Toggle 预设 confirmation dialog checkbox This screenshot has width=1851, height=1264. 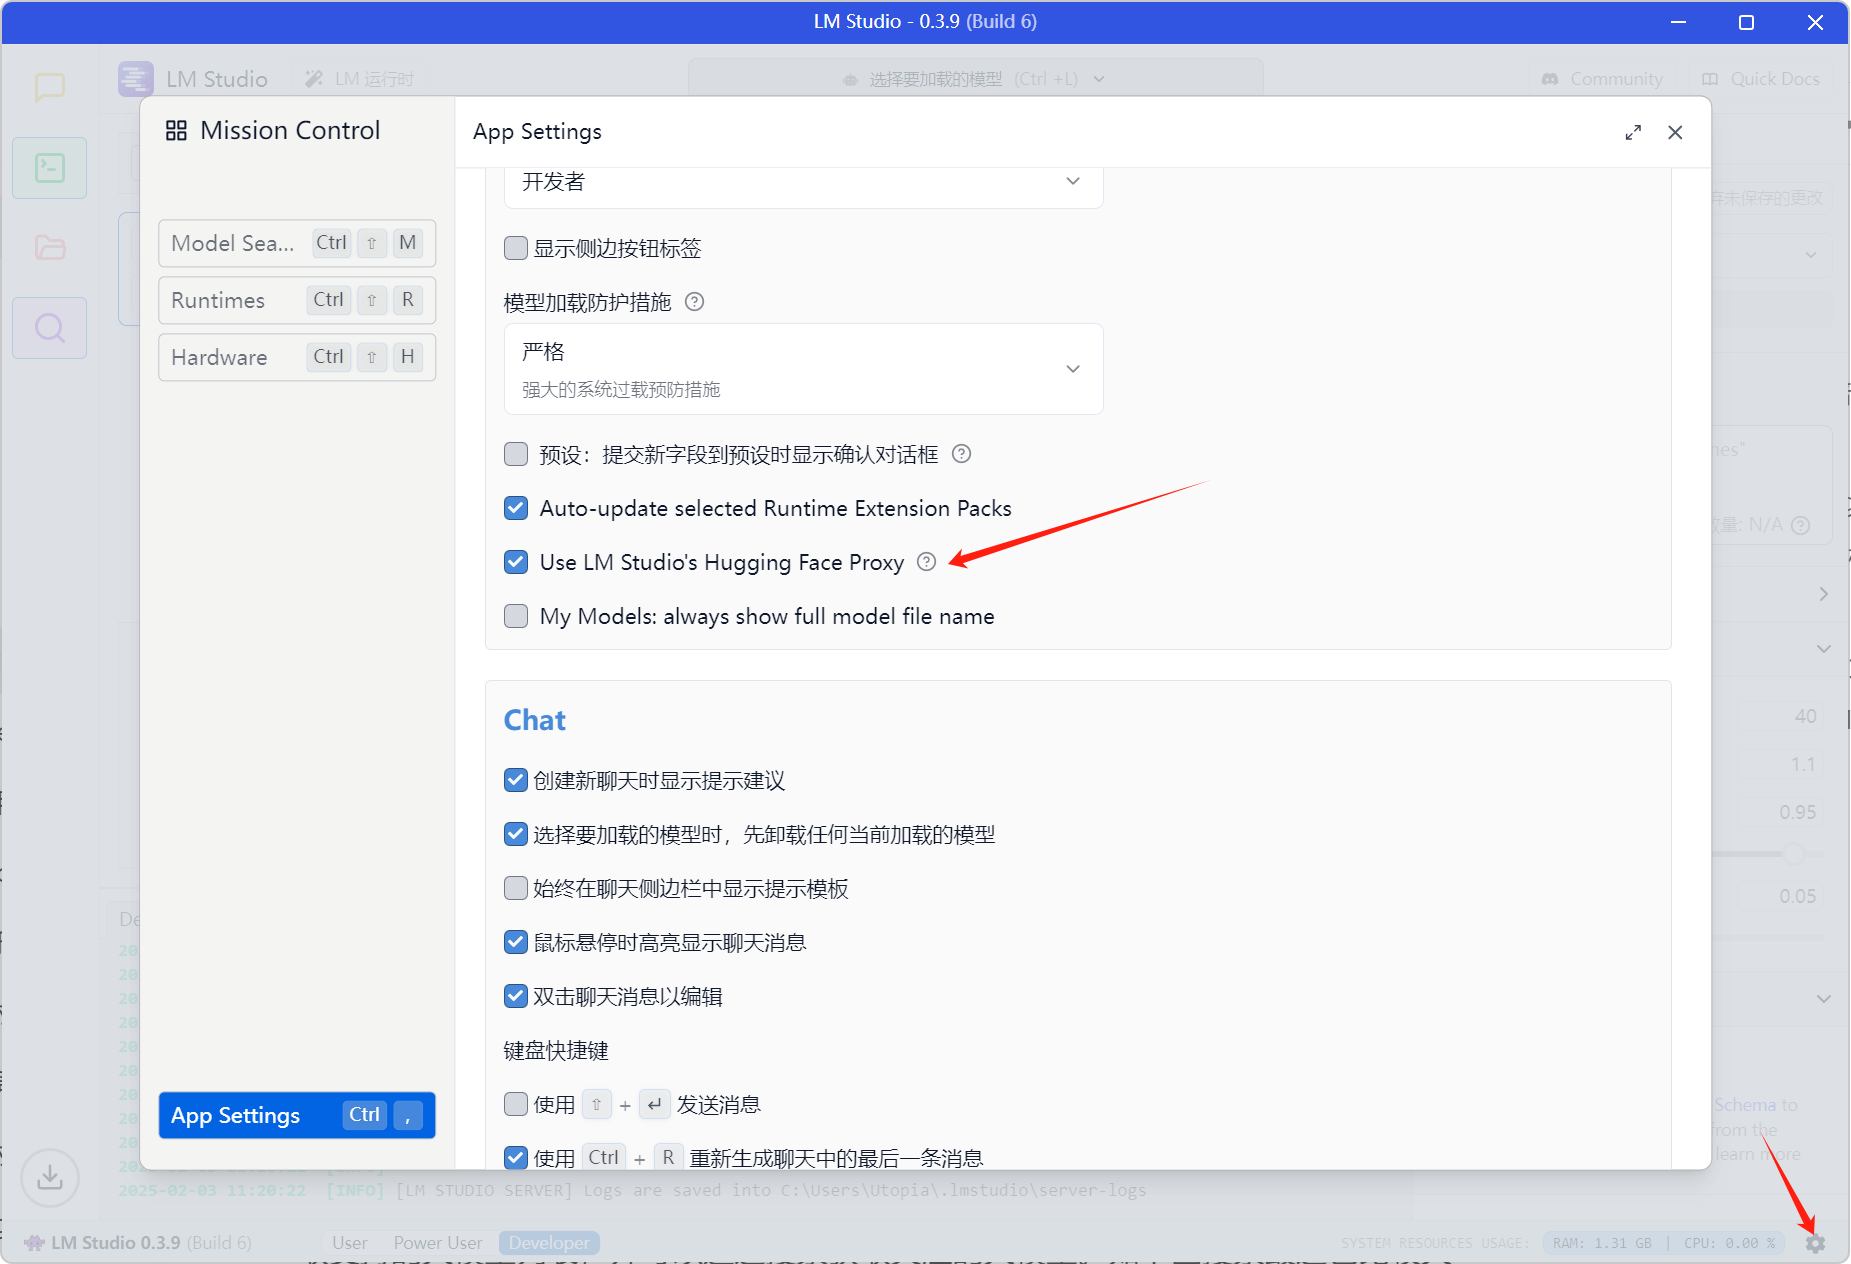(516, 454)
